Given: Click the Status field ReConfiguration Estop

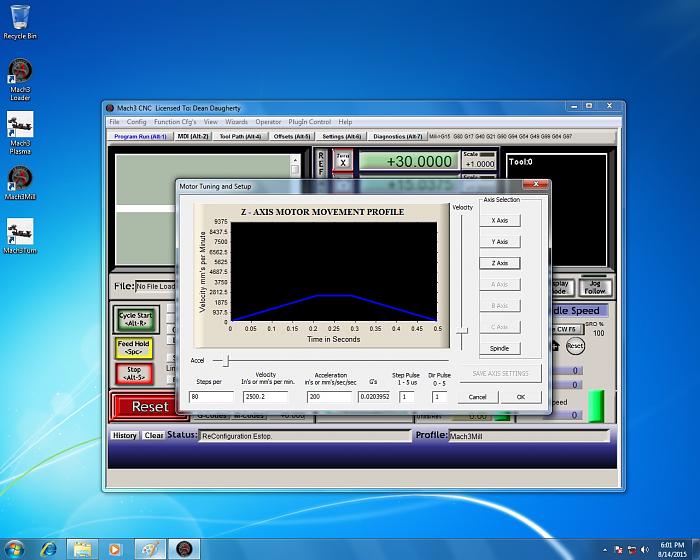Looking at the screenshot, I should (x=305, y=436).
